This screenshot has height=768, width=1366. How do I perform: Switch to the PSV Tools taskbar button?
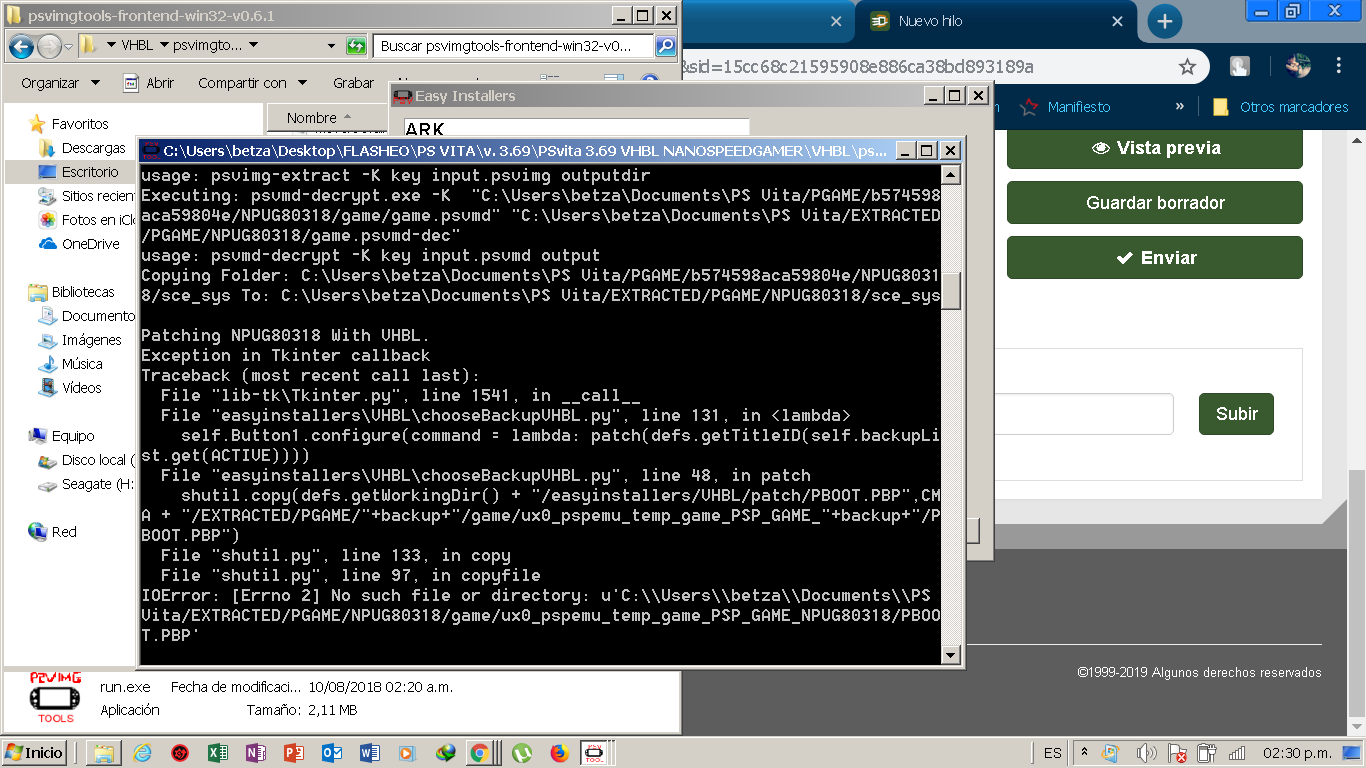(x=594, y=753)
